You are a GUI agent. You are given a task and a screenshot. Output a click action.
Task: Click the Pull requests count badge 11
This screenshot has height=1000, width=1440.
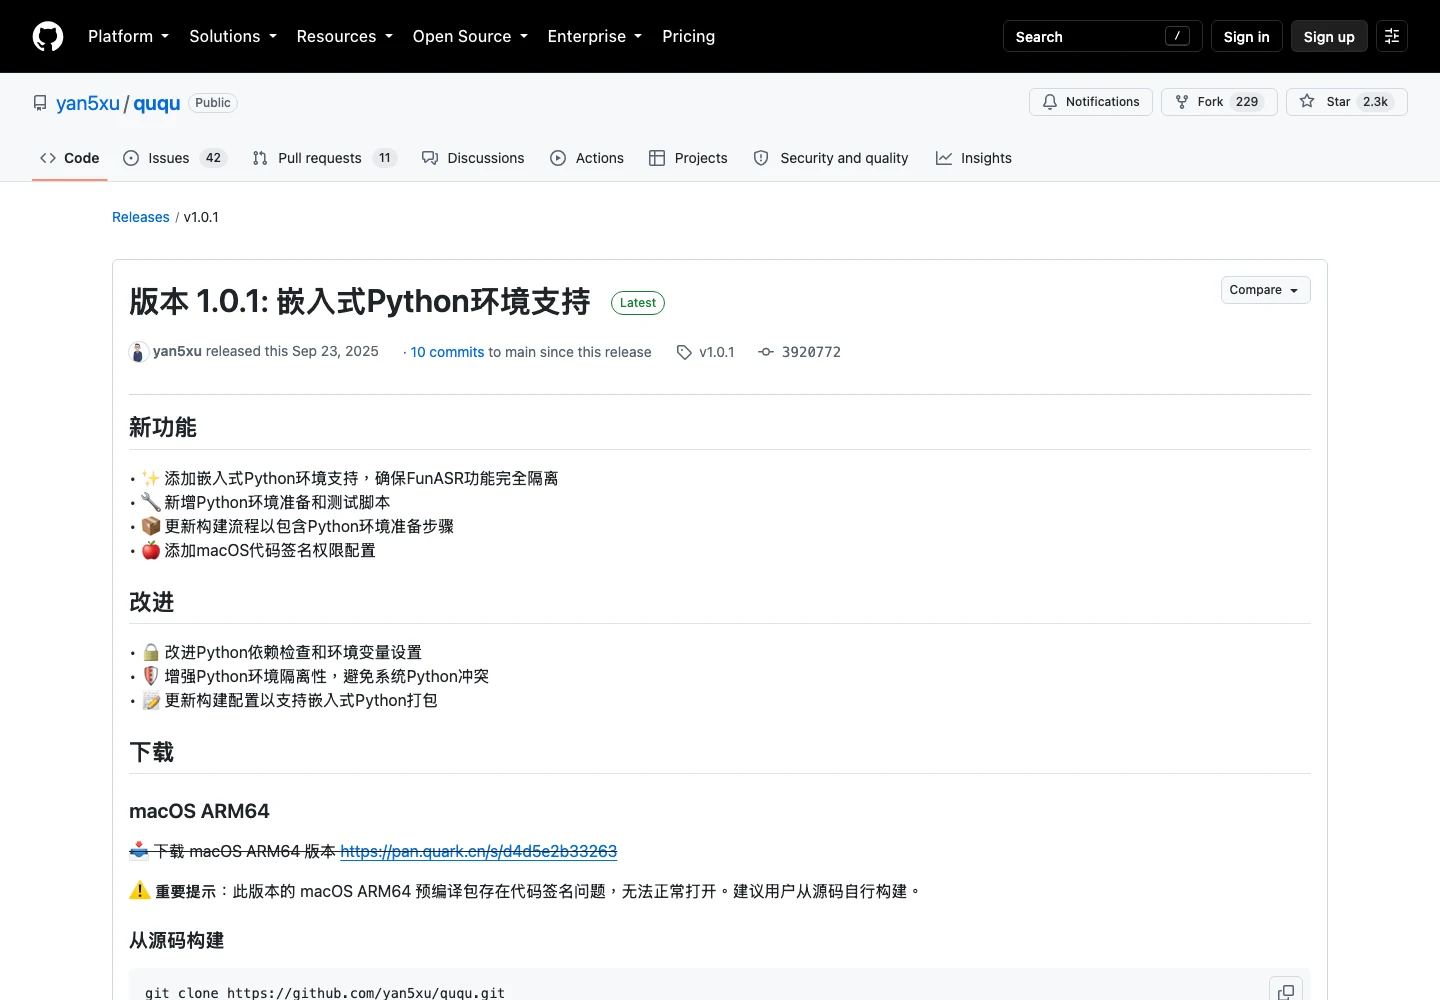click(385, 158)
